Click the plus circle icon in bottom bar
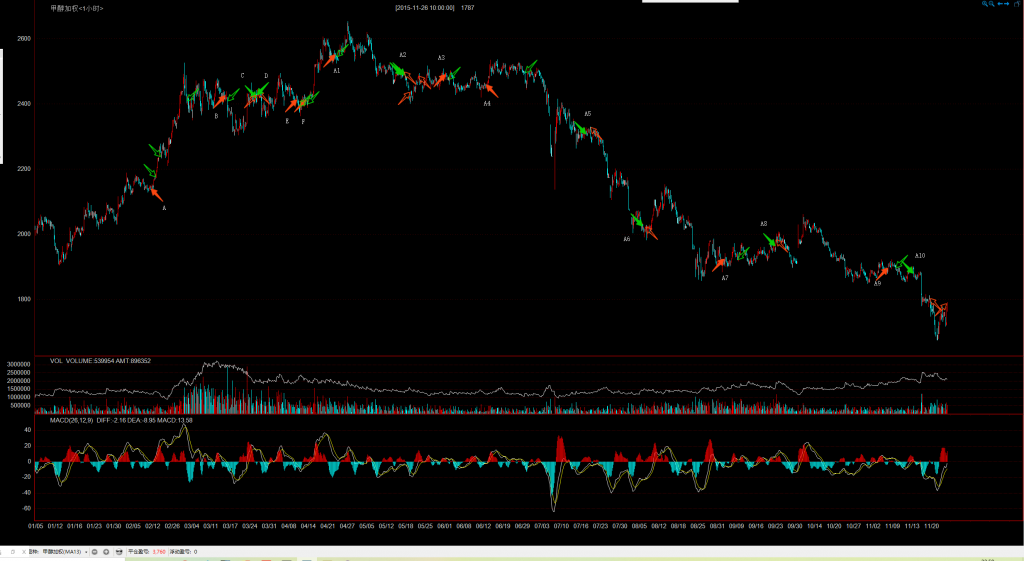The height and width of the screenshot is (561, 1024). tap(106, 552)
